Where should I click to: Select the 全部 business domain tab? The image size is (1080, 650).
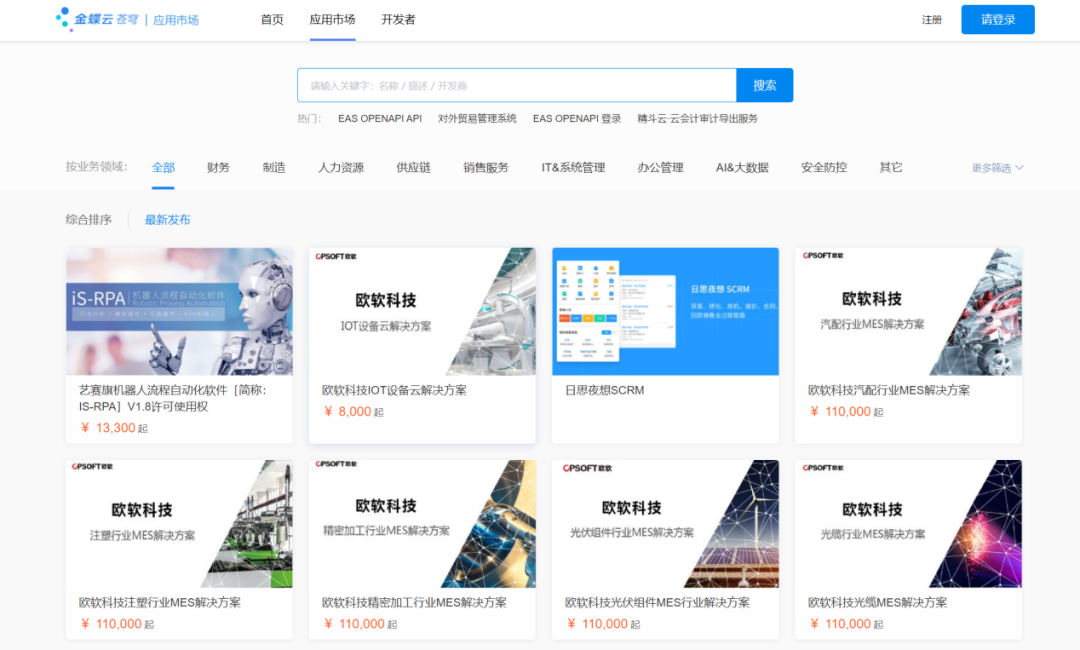(163, 167)
